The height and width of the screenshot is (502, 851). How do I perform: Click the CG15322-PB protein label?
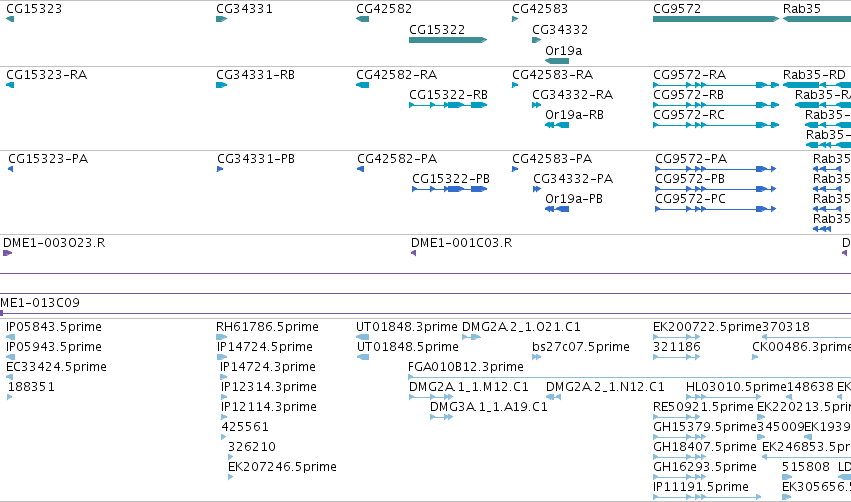tap(450, 179)
